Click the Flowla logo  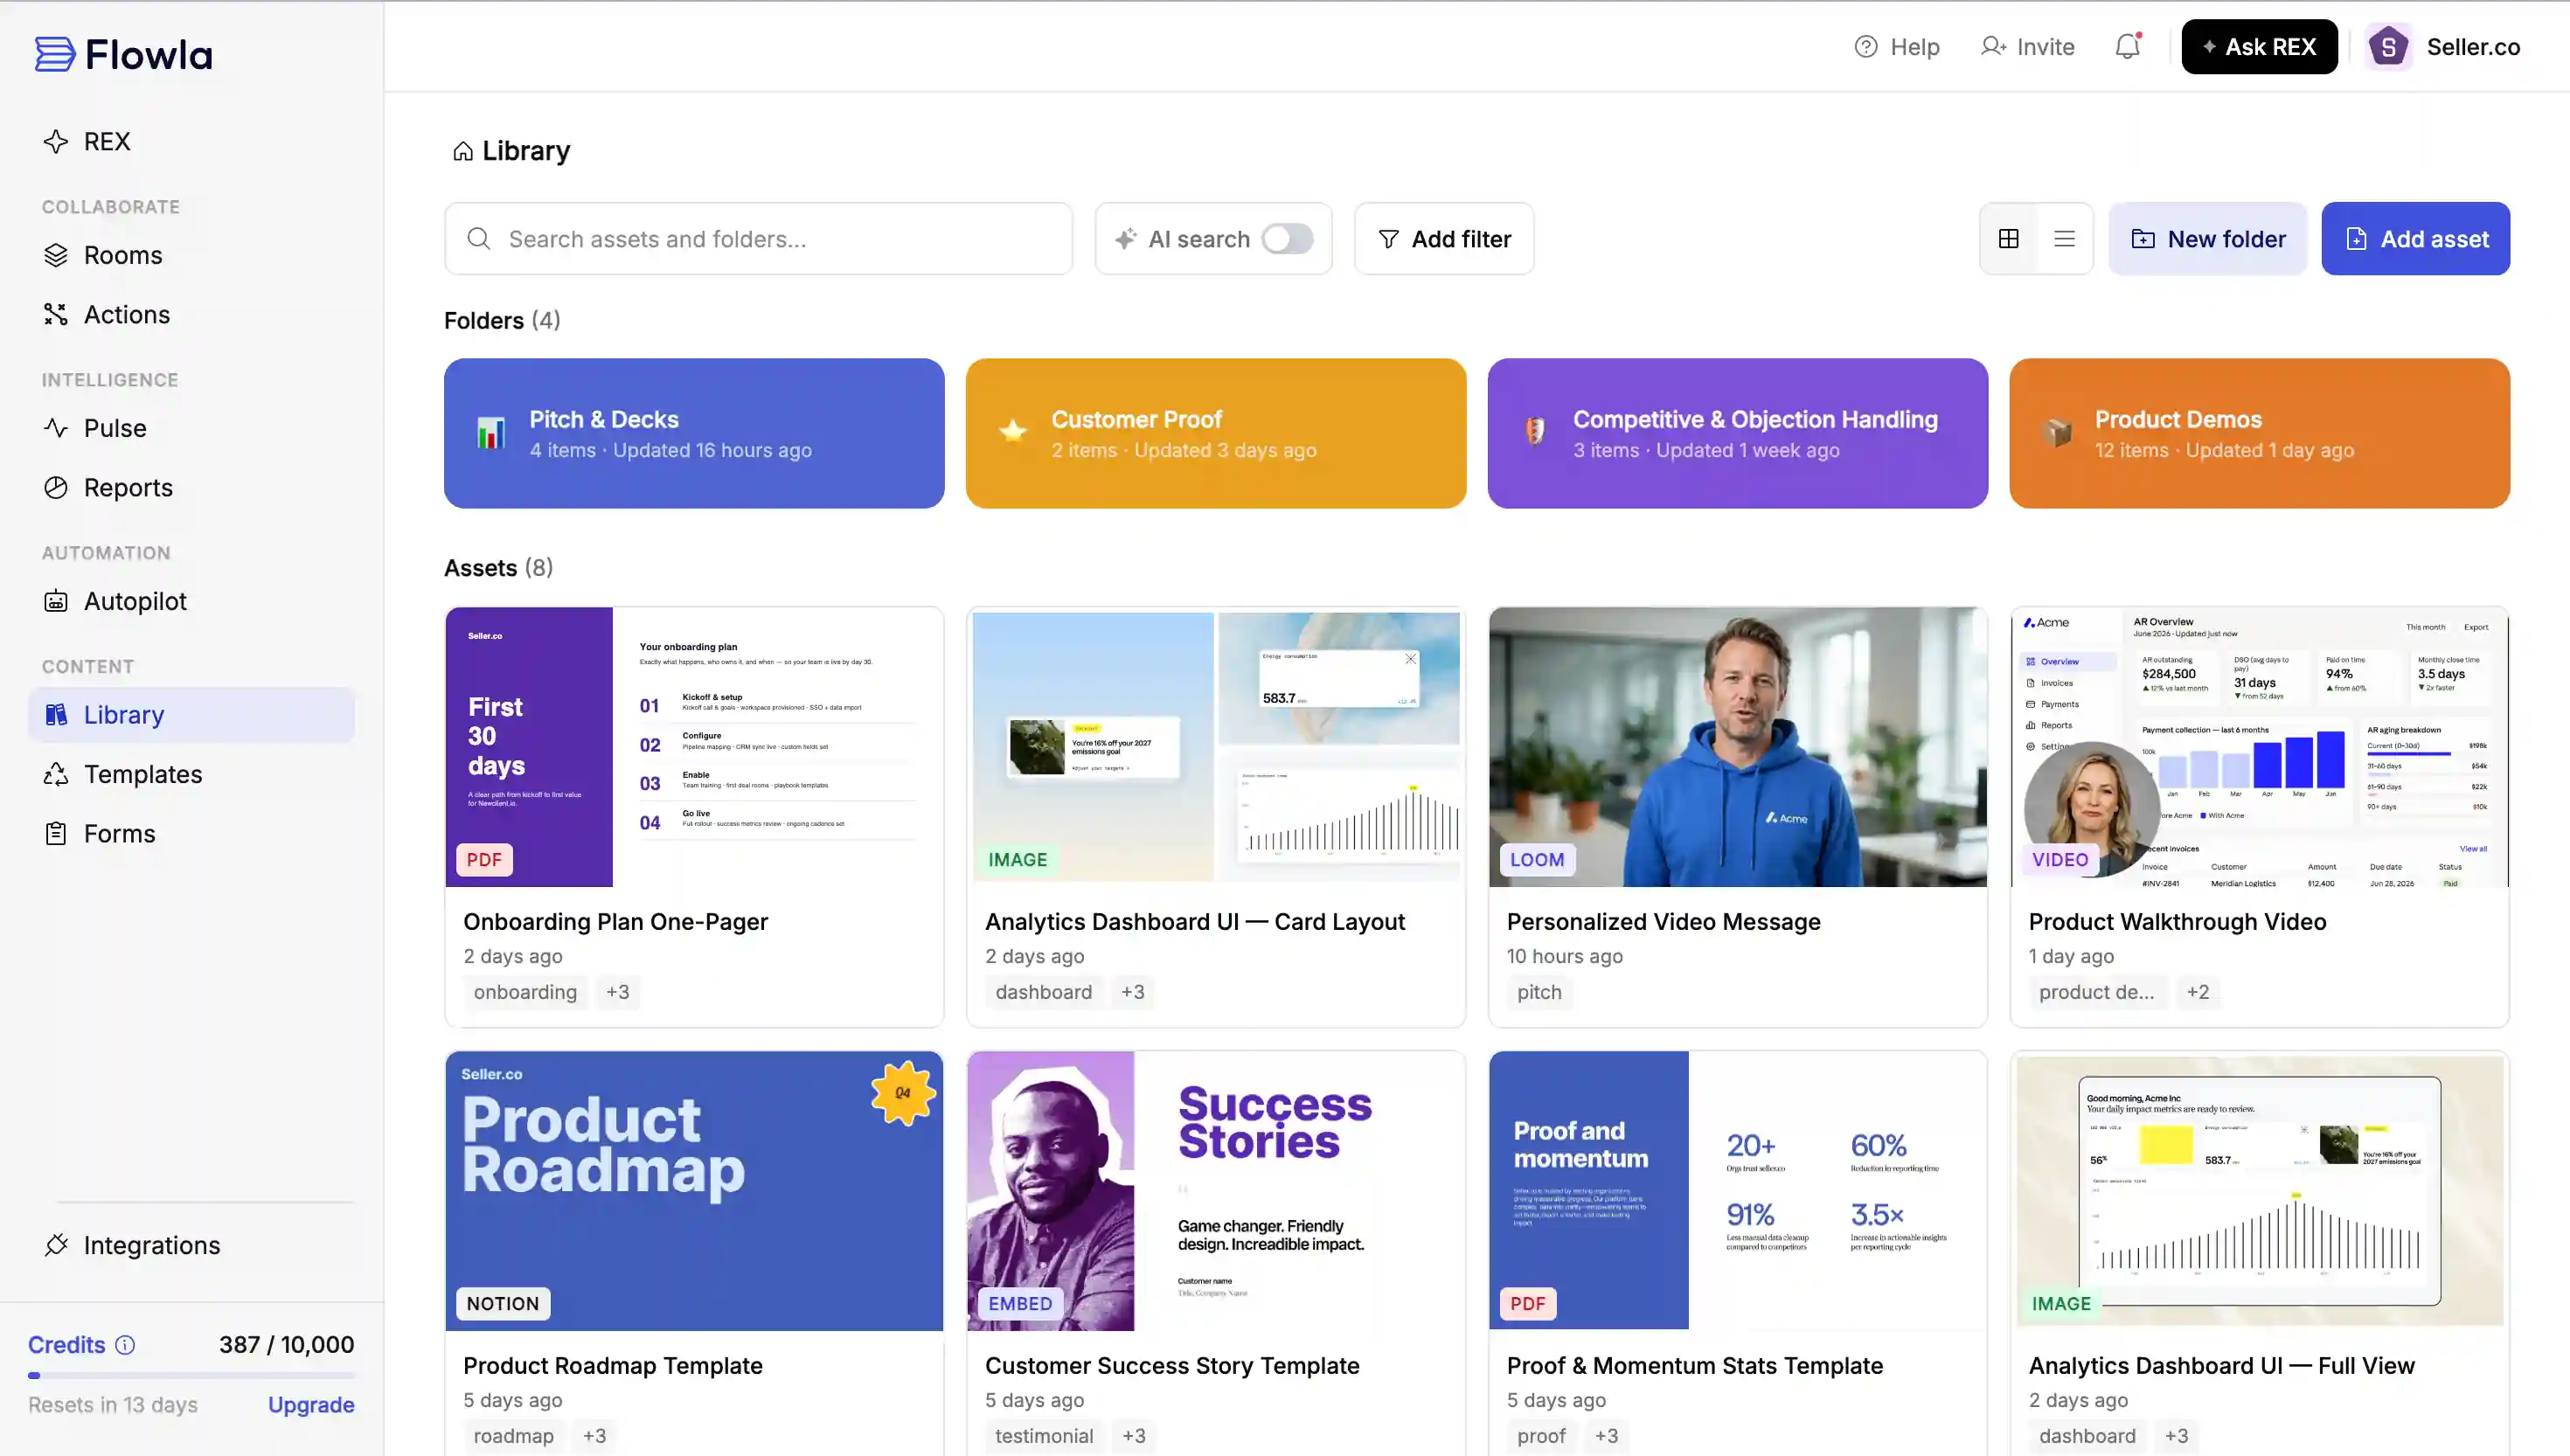(124, 54)
